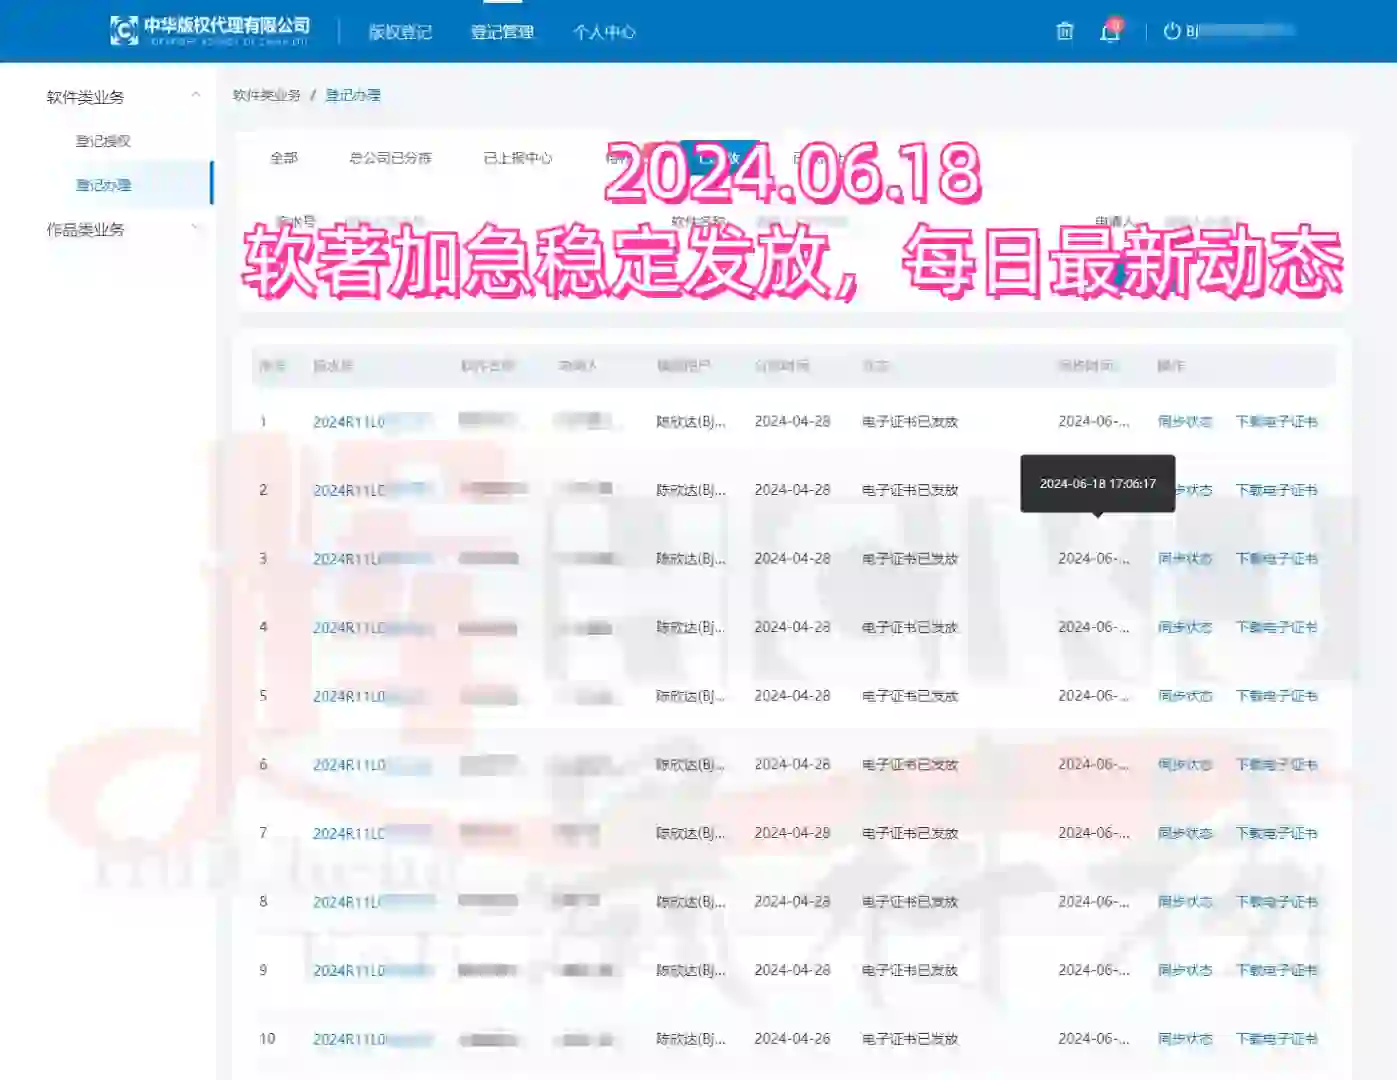Open the notification bell icon
The width and height of the screenshot is (1397, 1080).
[1110, 32]
